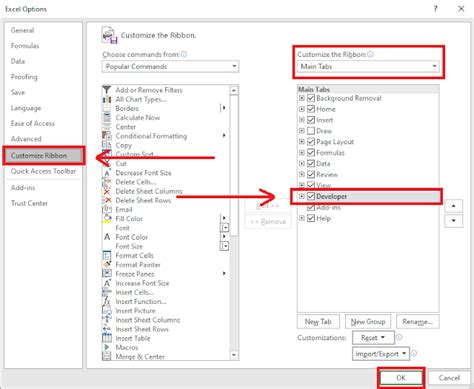474x389 pixels.
Task: Click the Format Painter brush icon
Action: [x=106, y=264]
